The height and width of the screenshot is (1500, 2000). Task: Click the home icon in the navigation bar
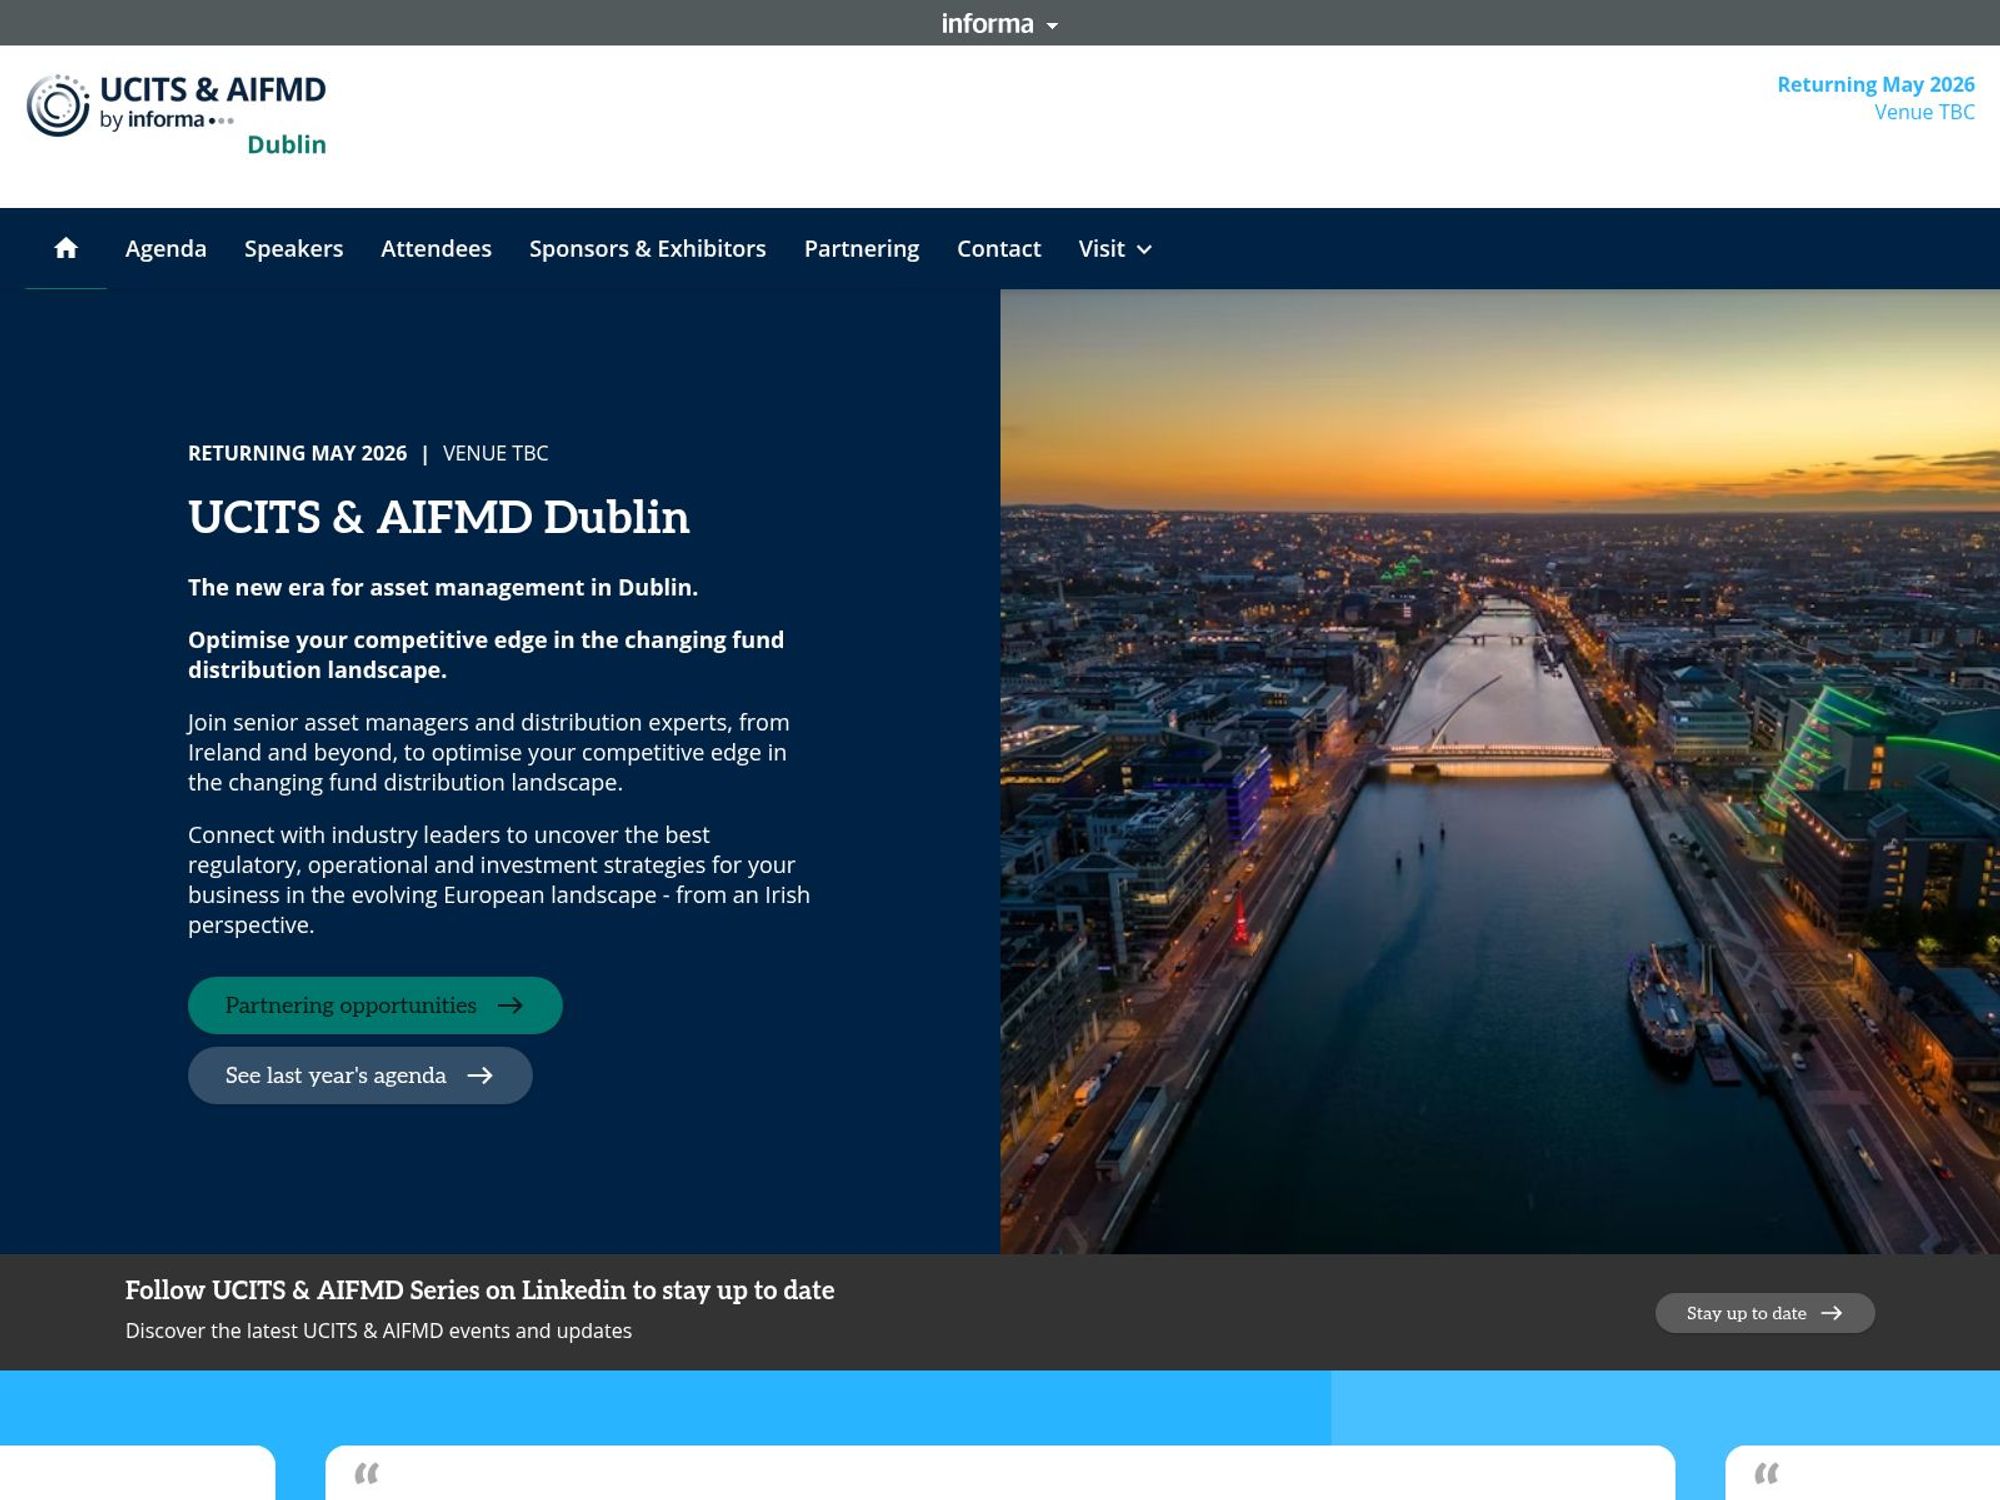point(65,248)
